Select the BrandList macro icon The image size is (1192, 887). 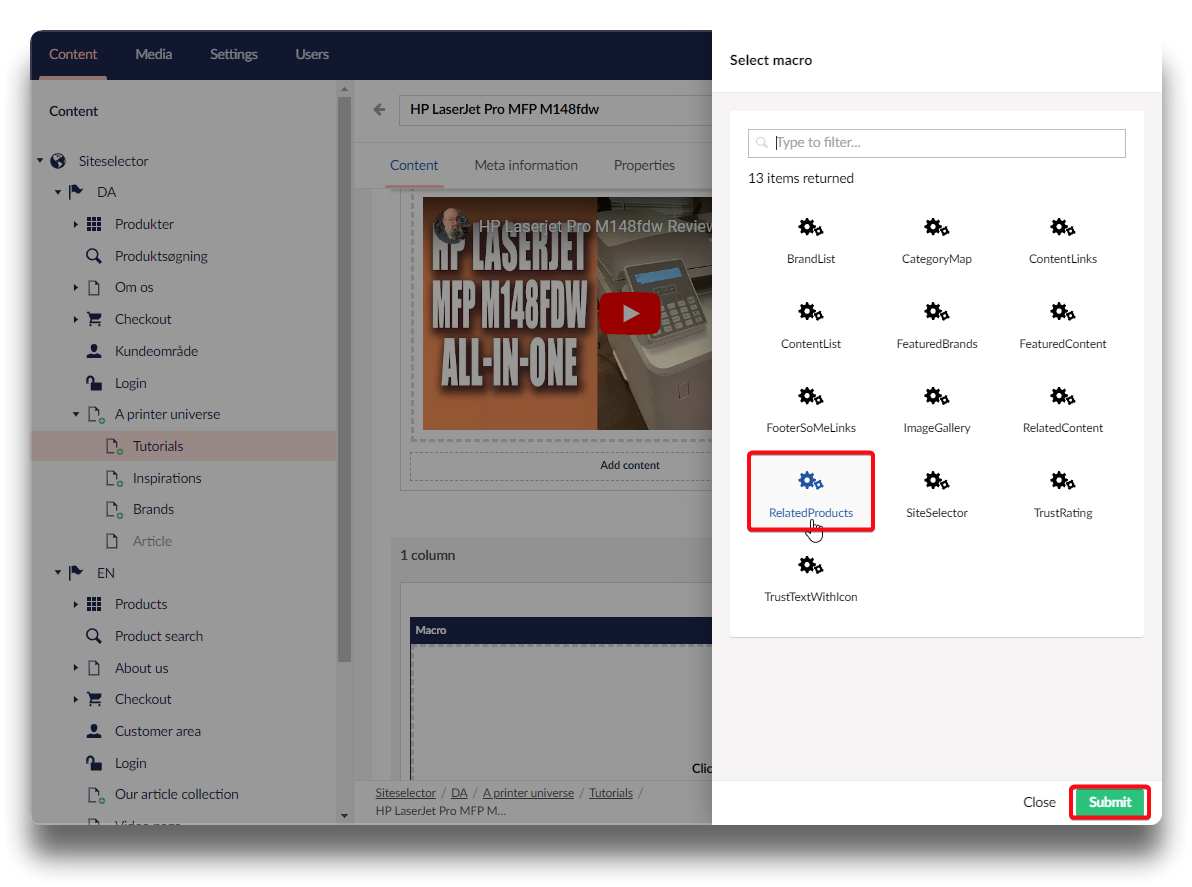(x=810, y=228)
